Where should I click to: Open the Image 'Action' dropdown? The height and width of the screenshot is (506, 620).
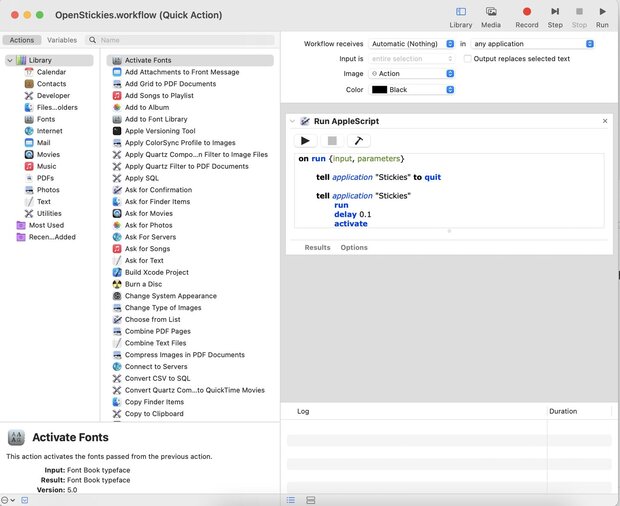[x=411, y=74]
